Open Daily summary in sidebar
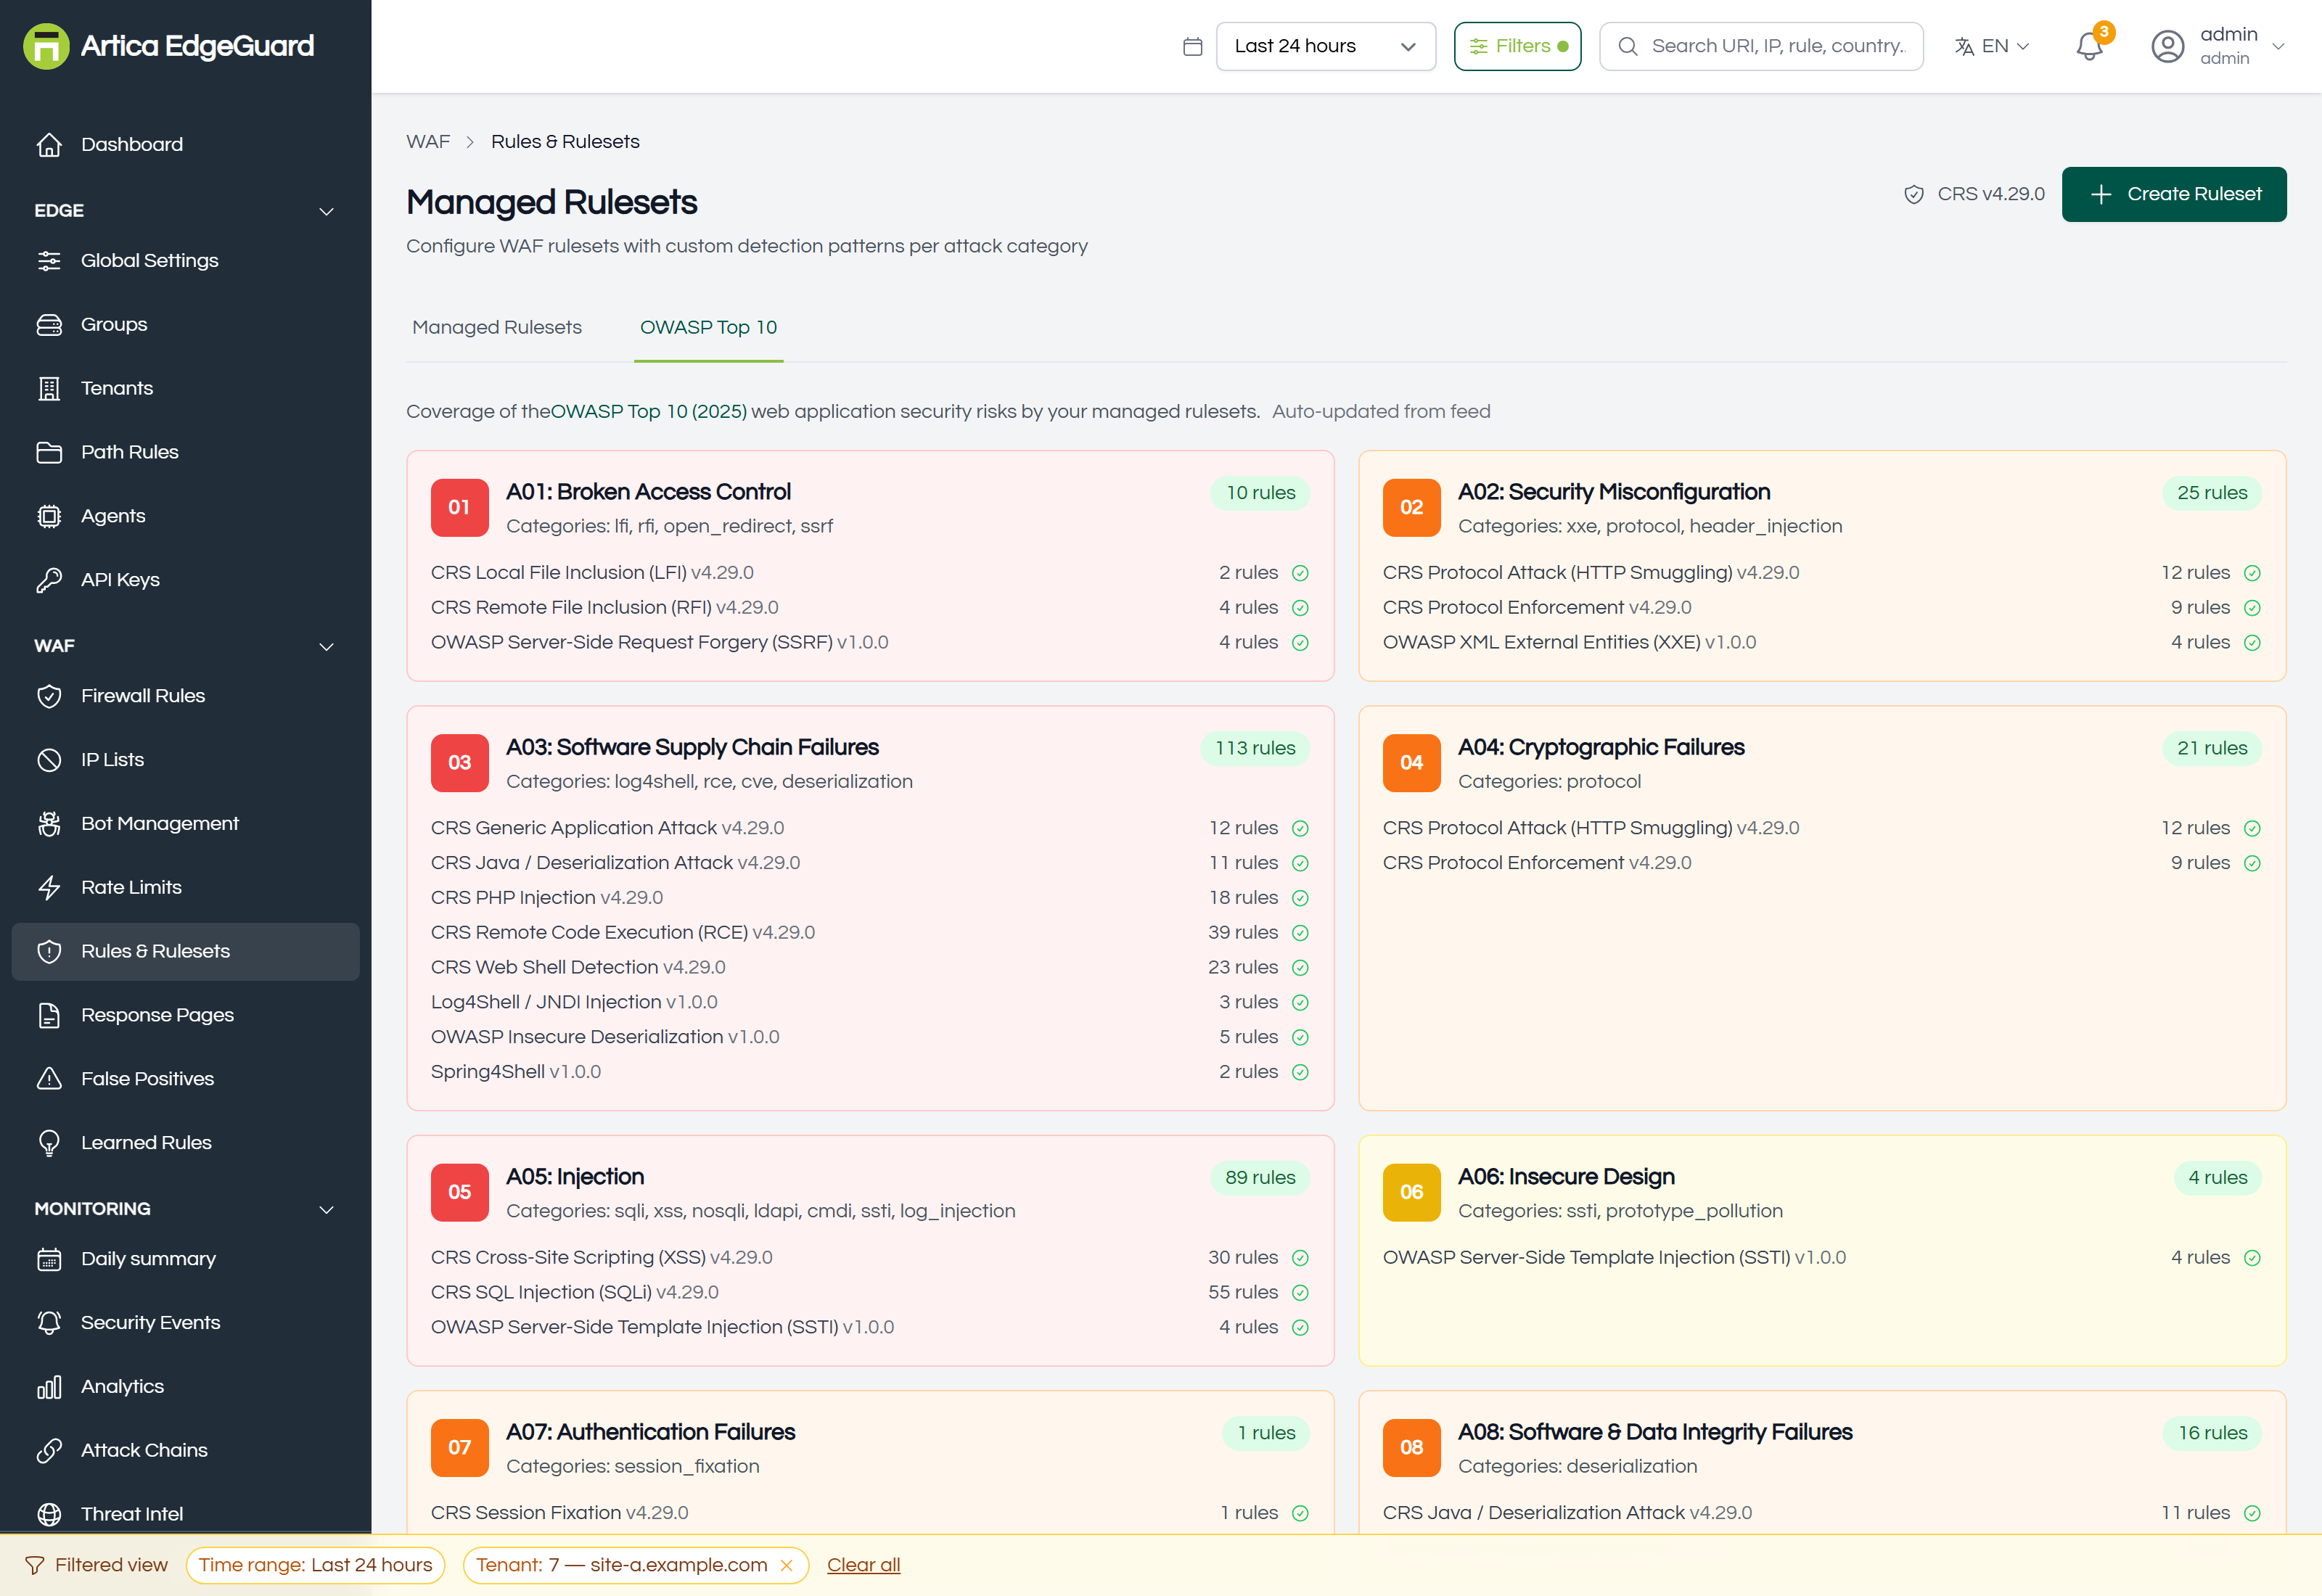Viewport: 2322px width, 1596px height. coord(185,1259)
